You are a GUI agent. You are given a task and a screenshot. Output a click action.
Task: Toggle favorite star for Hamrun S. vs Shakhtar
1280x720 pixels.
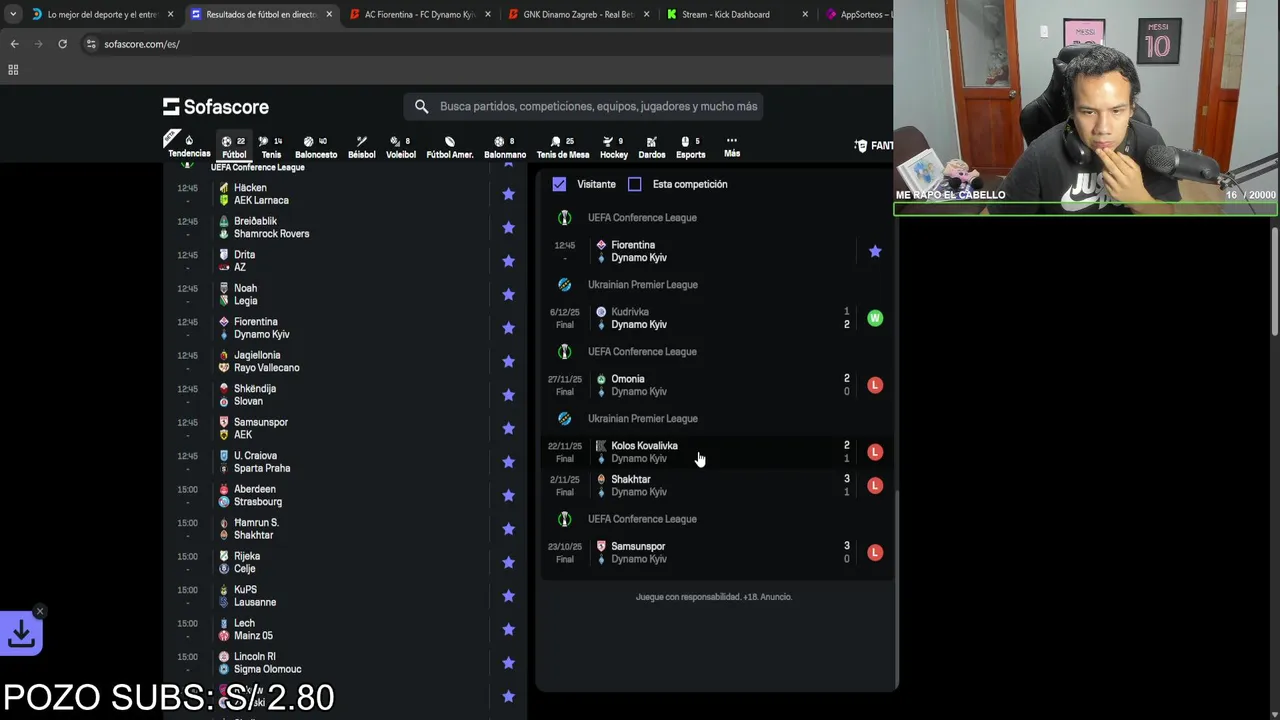508,529
